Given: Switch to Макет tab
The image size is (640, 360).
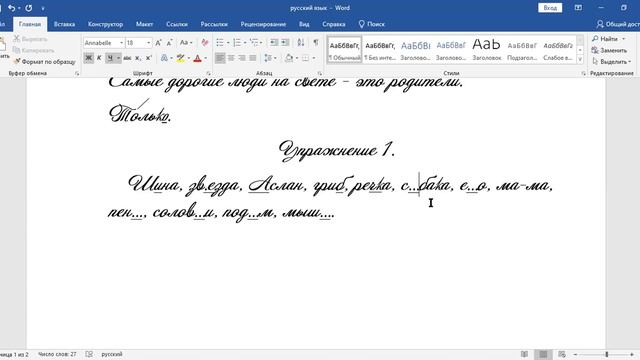Looking at the screenshot, I should pos(144,24).
